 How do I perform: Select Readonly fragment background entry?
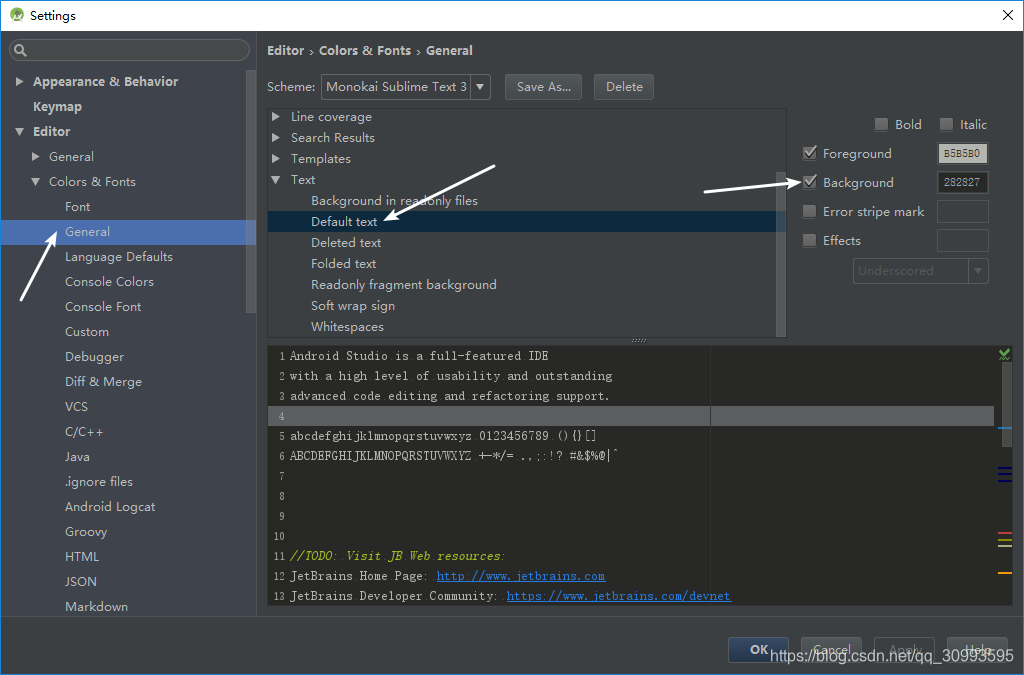point(404,285)
